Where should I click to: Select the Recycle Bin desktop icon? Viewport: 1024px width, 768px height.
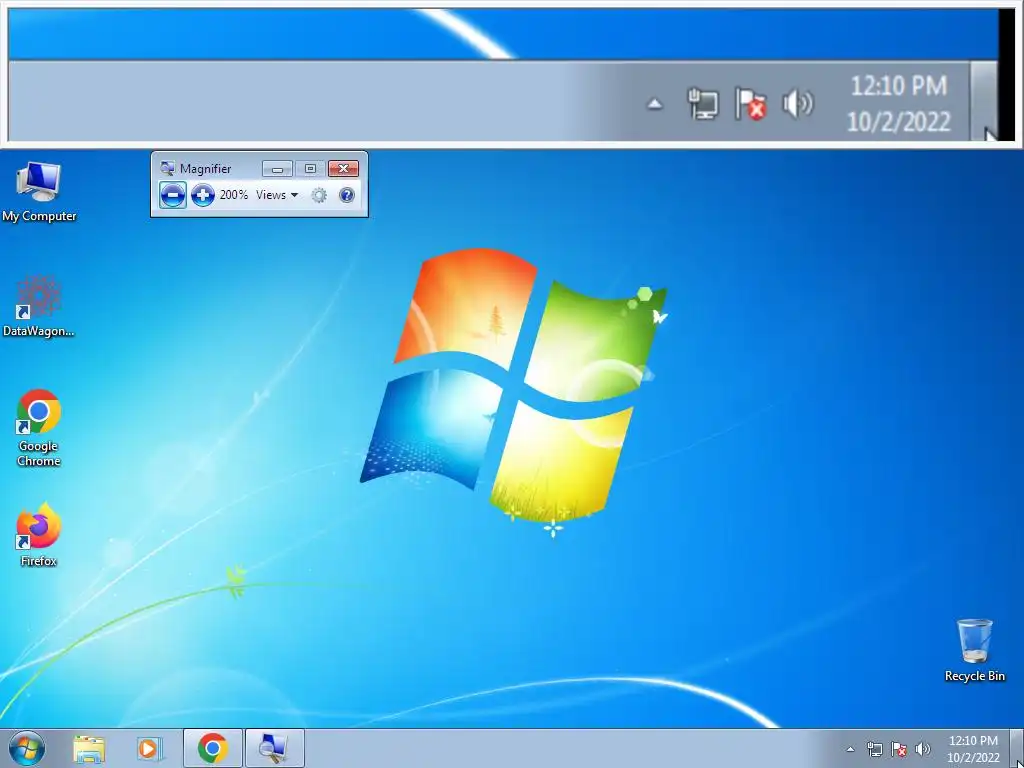coord(974,650)
